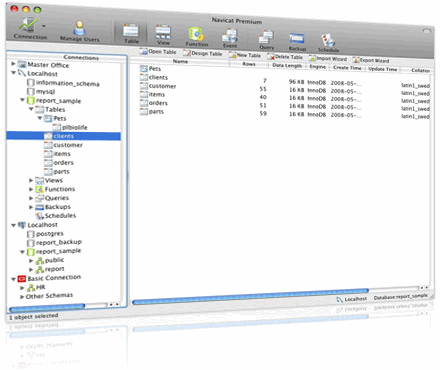The width and height of the screenshot is (440, 370).
Task: Select the items table in tree
Action: coord(57,154)
